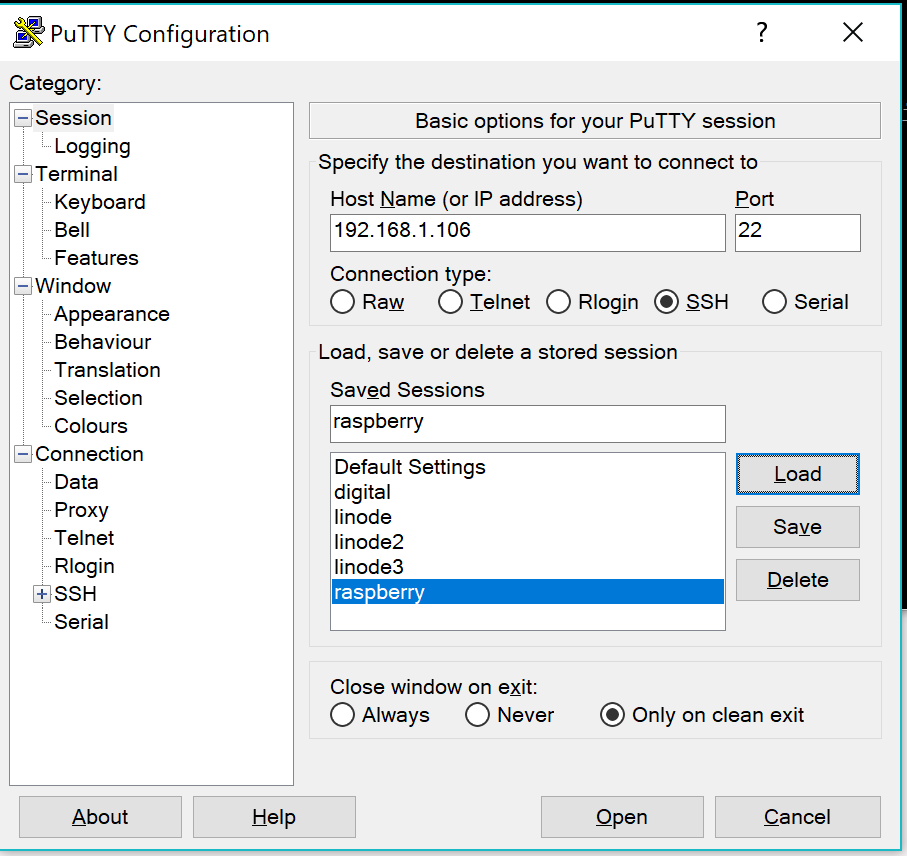Click the PuTTY icon in title bar
Viewport: 907px width, 856px height.
click(x=28, y=32)
